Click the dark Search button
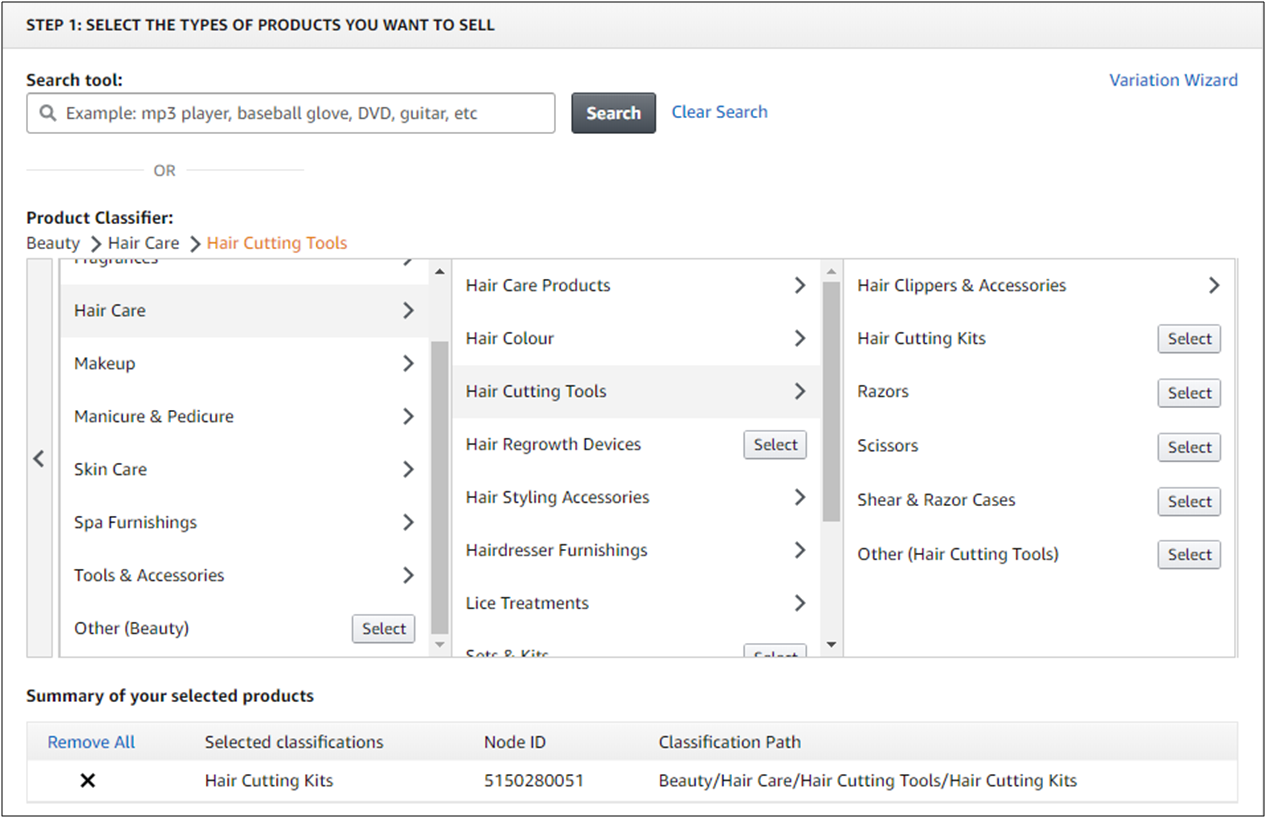Screen dimensions: 1265x818 pyautogui.click(x=613, y=113)
